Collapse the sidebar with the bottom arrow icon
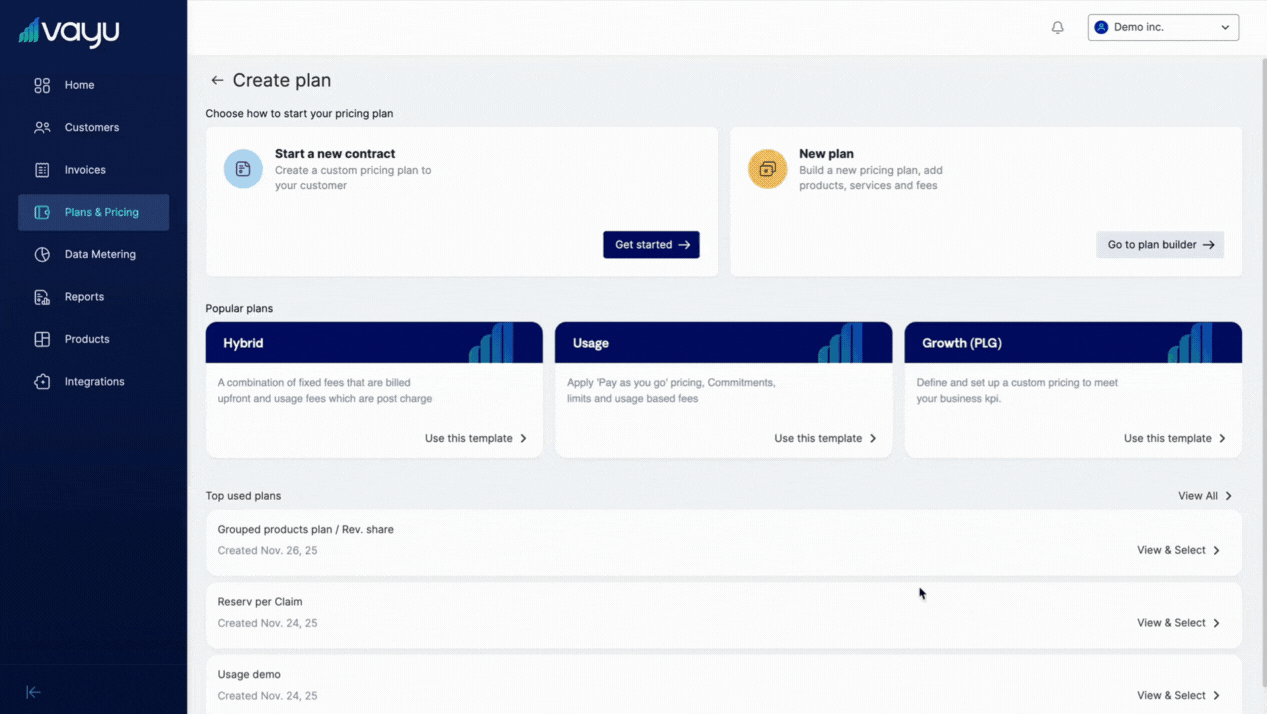Screen dimensions: 1267x714 [x=33, y=692]
